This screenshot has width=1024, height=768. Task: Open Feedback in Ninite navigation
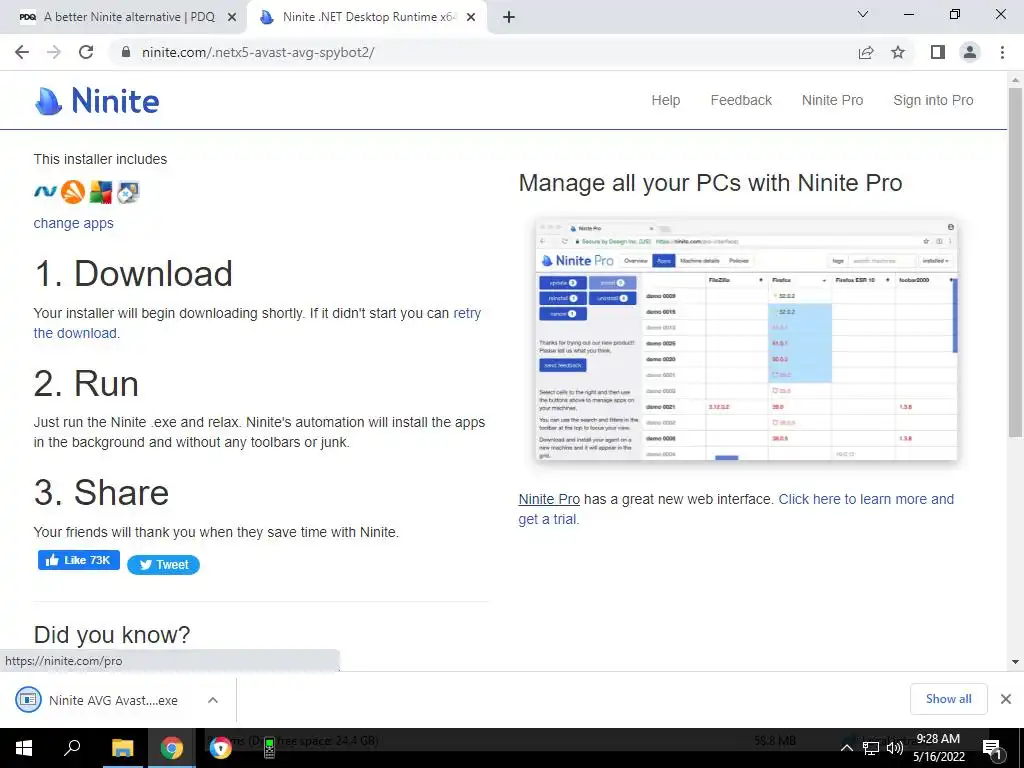pos(741,101)
